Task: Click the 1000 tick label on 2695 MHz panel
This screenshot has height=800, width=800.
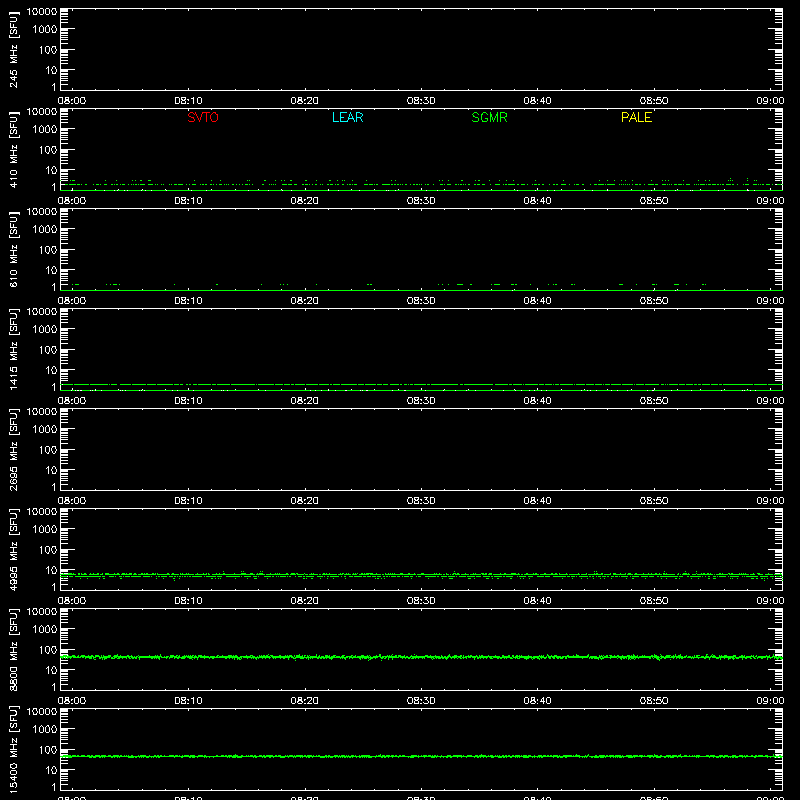Action: [x=45, y=430]
